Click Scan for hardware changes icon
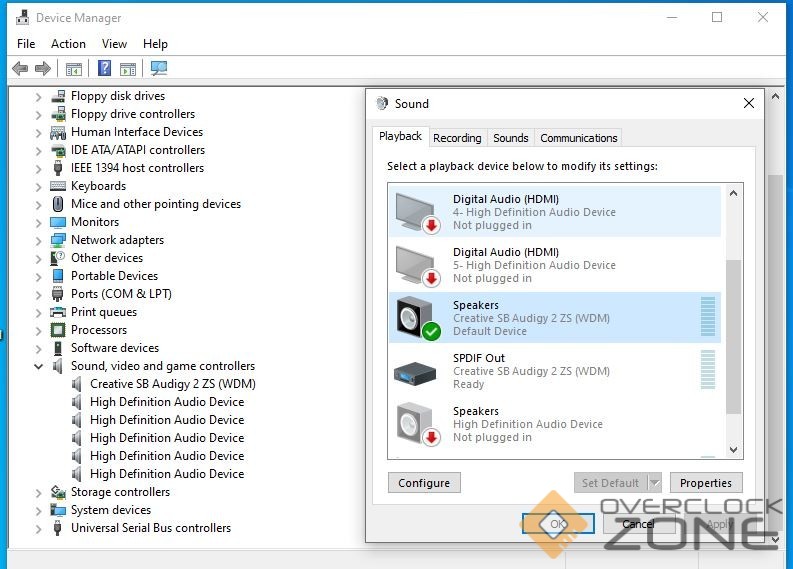The height and width of the screenshot is (569, 793). [159, 68]
